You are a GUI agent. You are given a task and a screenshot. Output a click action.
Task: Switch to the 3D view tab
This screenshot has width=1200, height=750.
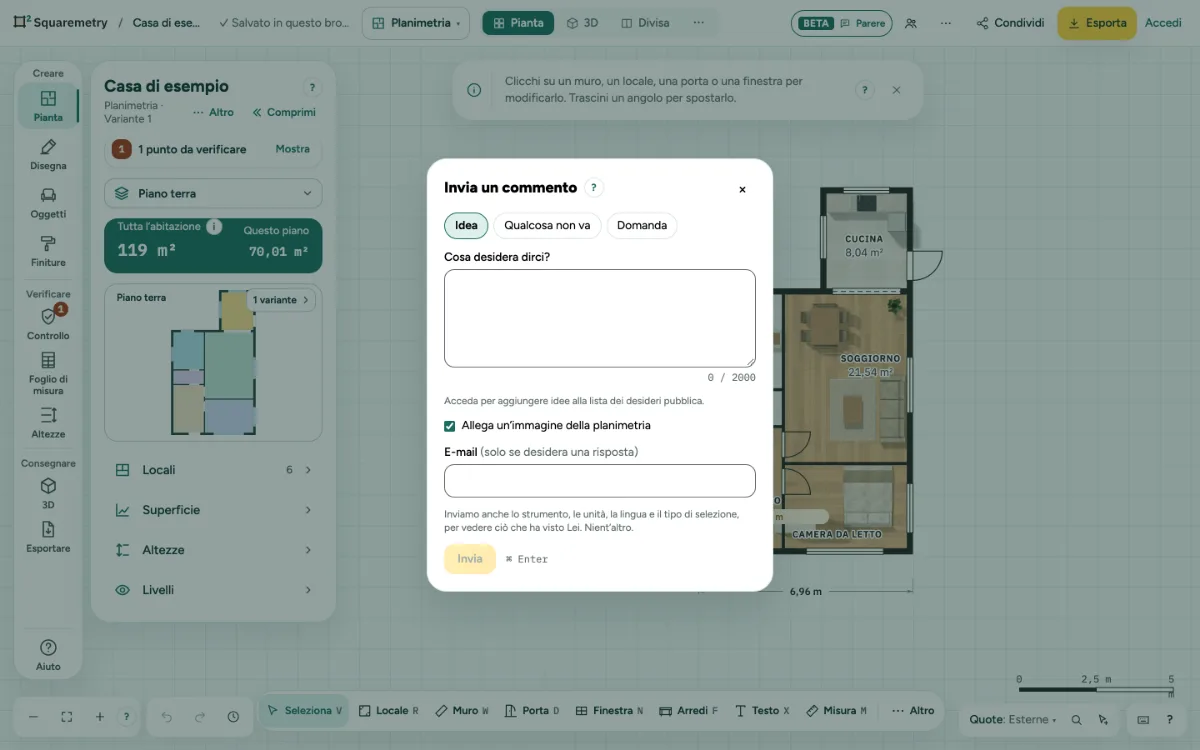click(x=582, y=23)
